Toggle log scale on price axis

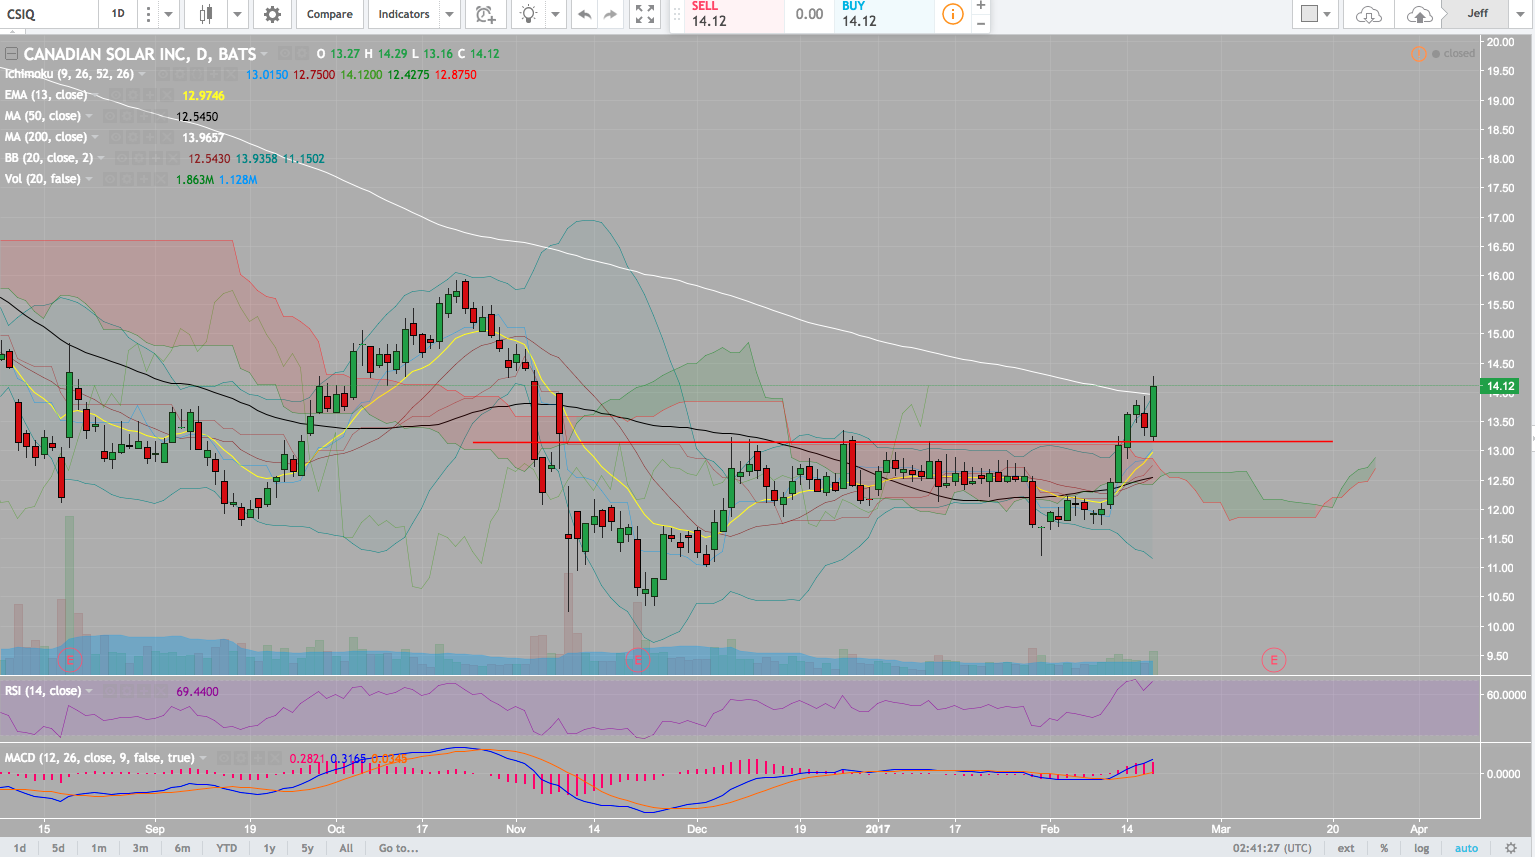click(1421, 848)
